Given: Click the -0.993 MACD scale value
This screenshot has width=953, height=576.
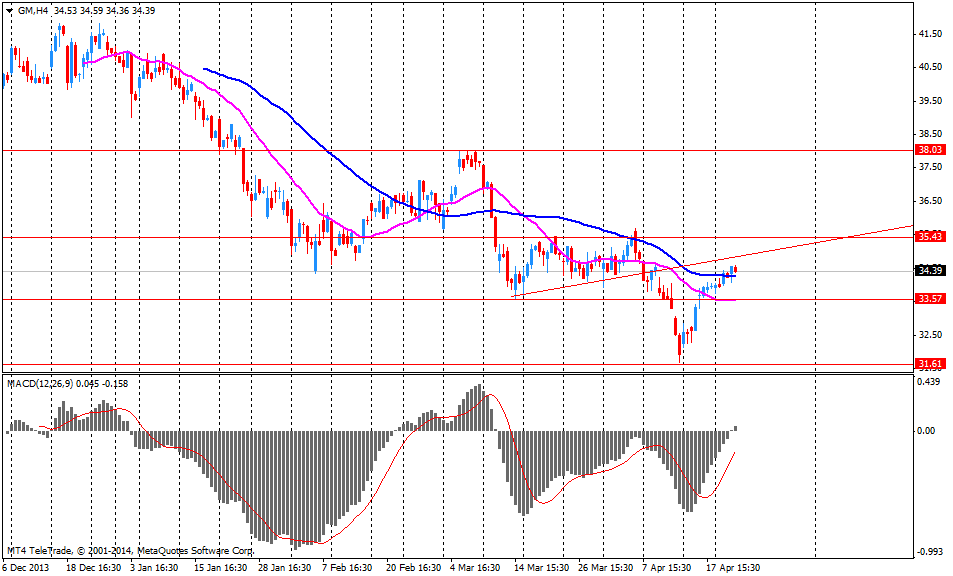Looking at the screenshot, I should click(929, 551).
